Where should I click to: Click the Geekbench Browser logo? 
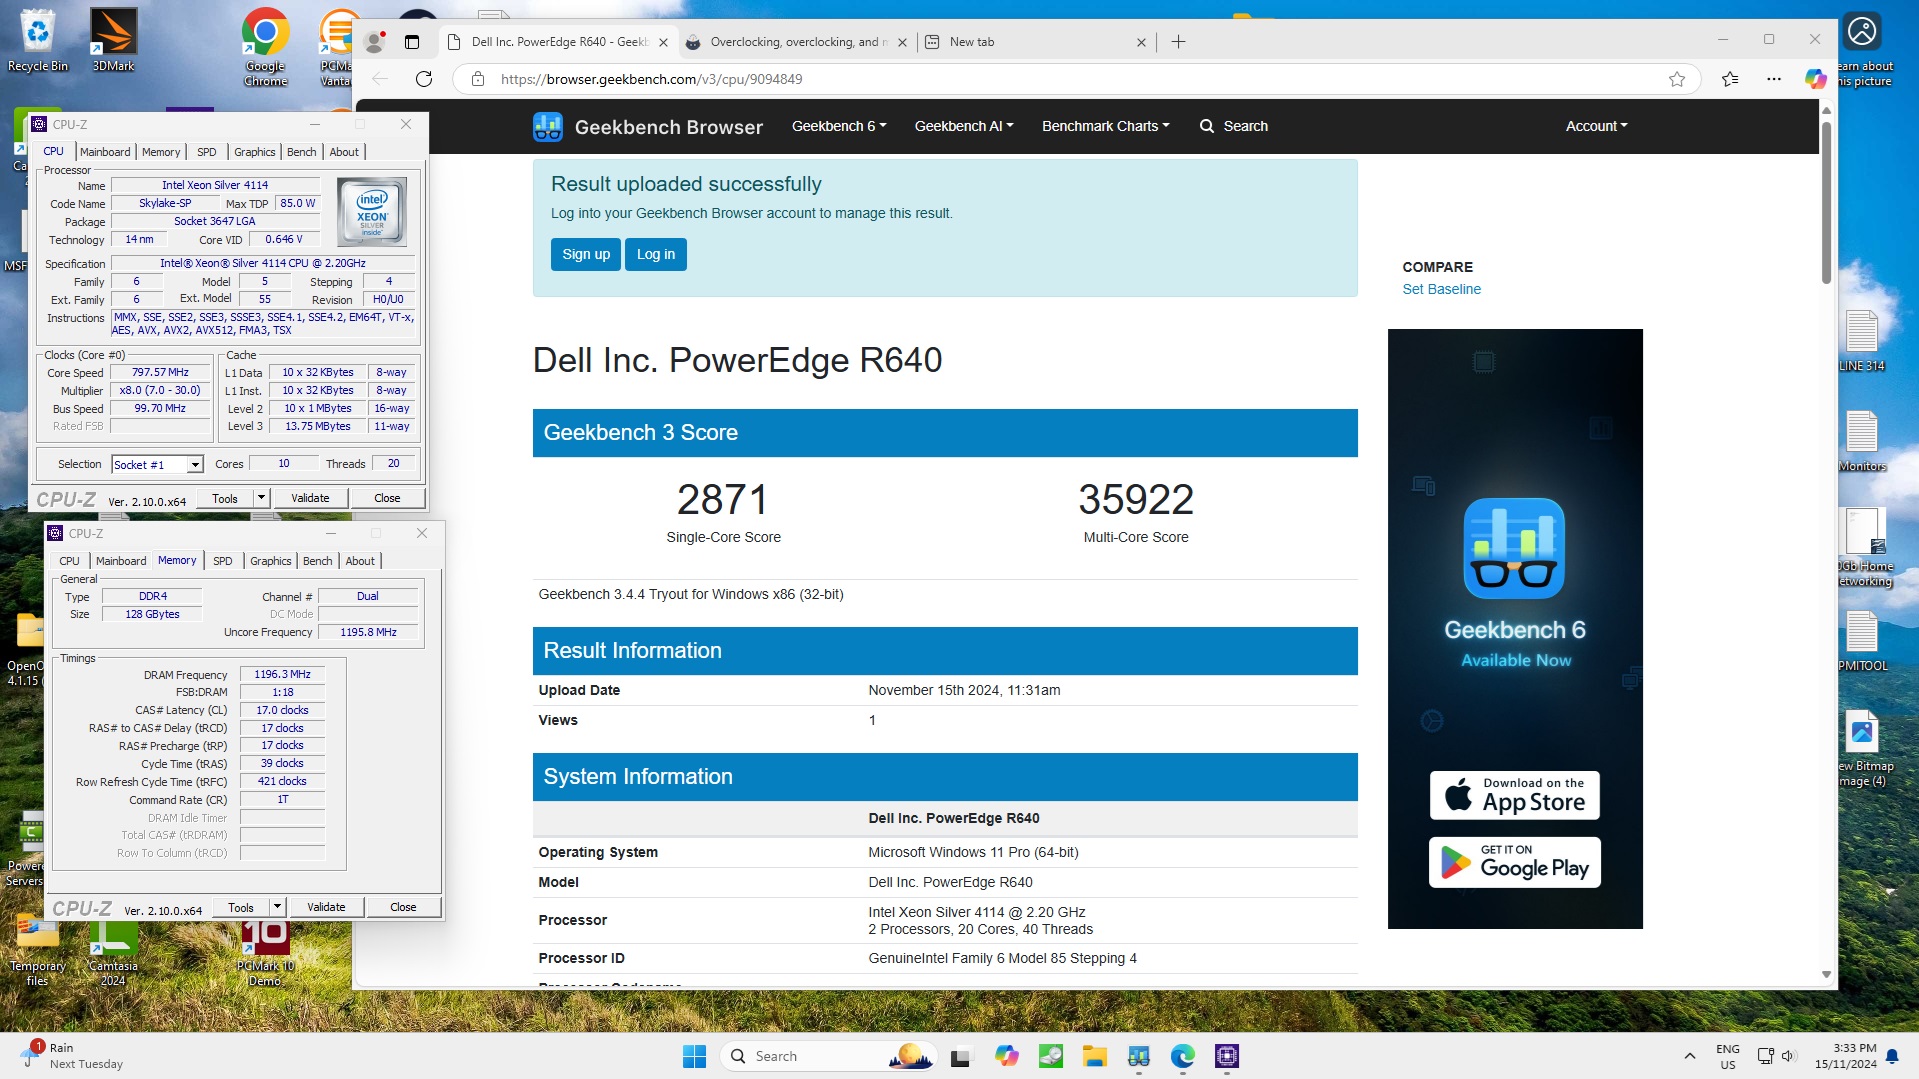(x=648, y=127)
